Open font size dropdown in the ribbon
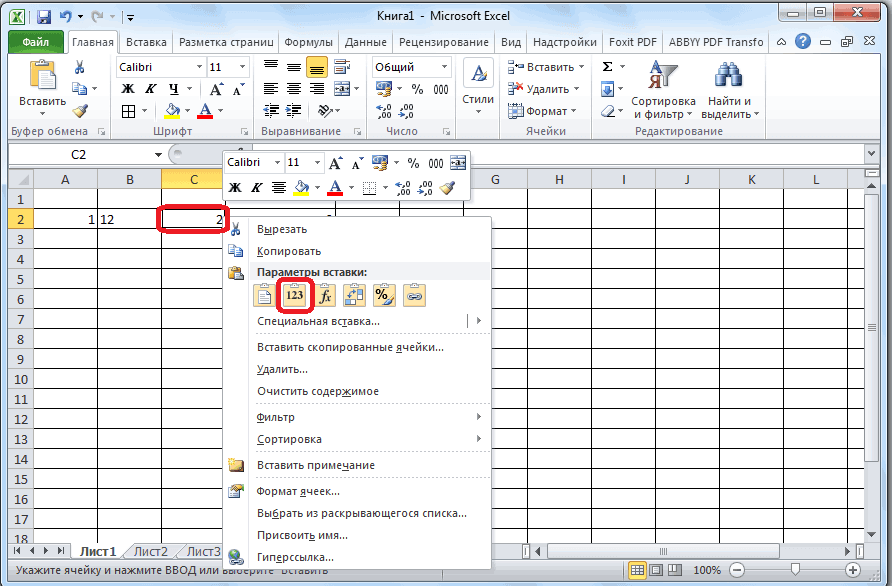Screen dimensions: 892x586 [242, 67]
